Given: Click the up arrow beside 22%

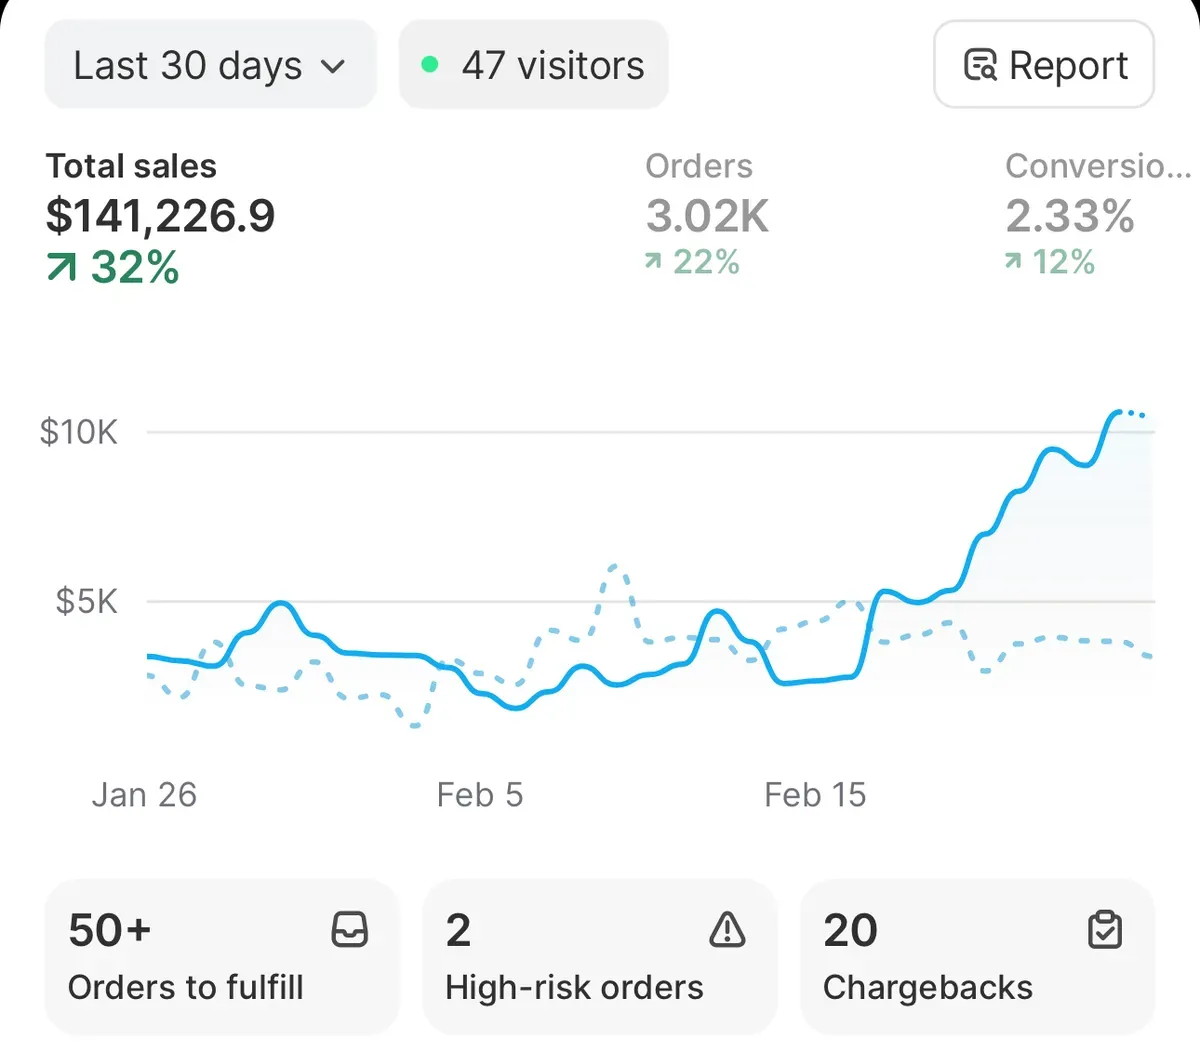Looking at the screenshot, I should click(653, 262).
